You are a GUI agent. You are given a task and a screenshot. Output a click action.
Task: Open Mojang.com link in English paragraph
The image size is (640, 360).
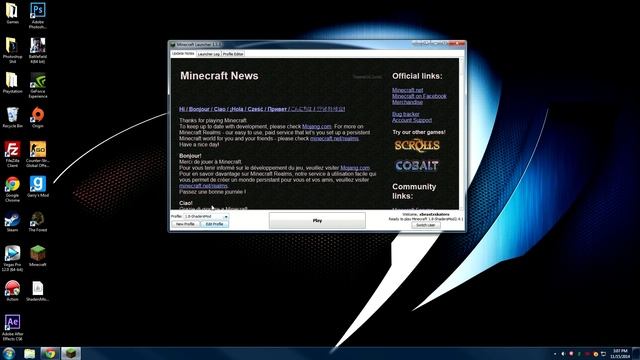tap(317, 127)
